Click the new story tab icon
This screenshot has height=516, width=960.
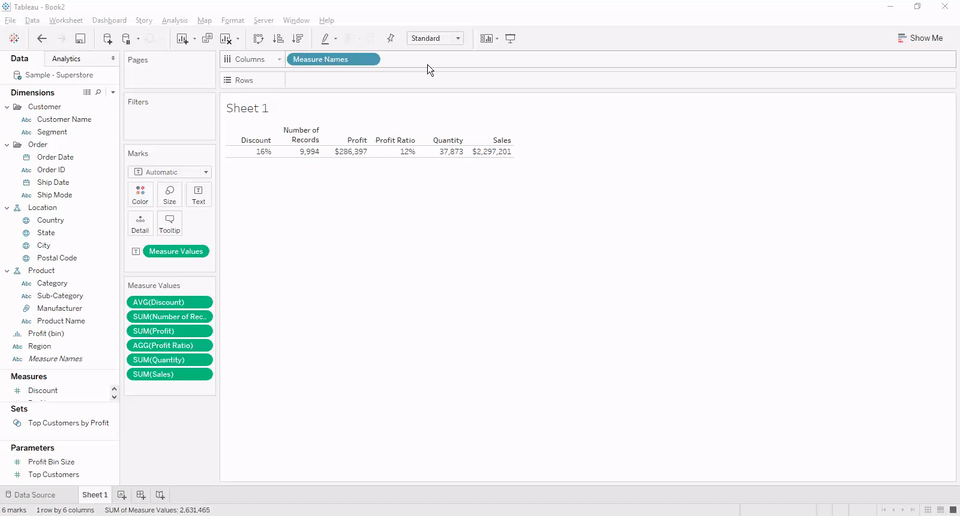[x=160, y=495]
